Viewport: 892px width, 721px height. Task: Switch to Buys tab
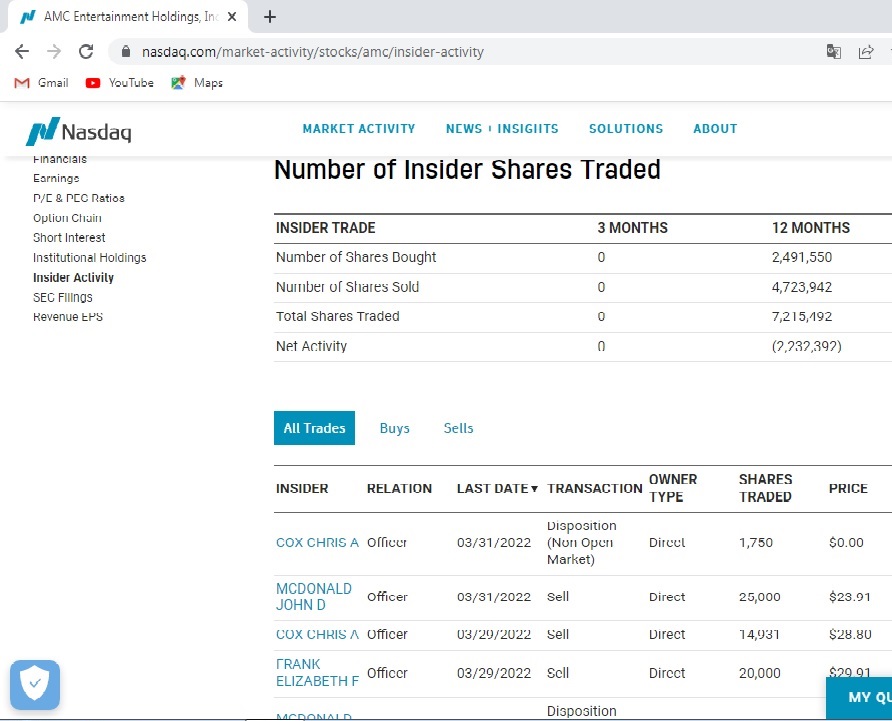394,428
